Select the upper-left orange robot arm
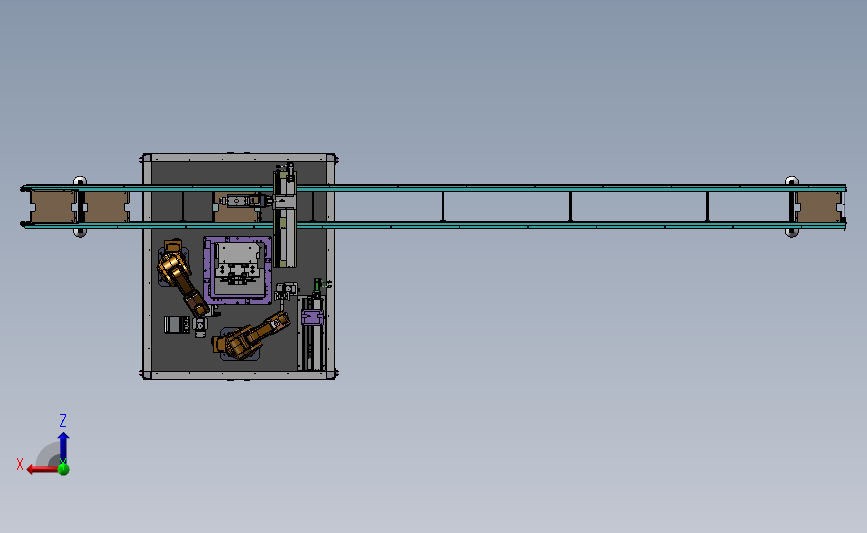This screenshot has width=867, height=533. [x=181, y=276]
